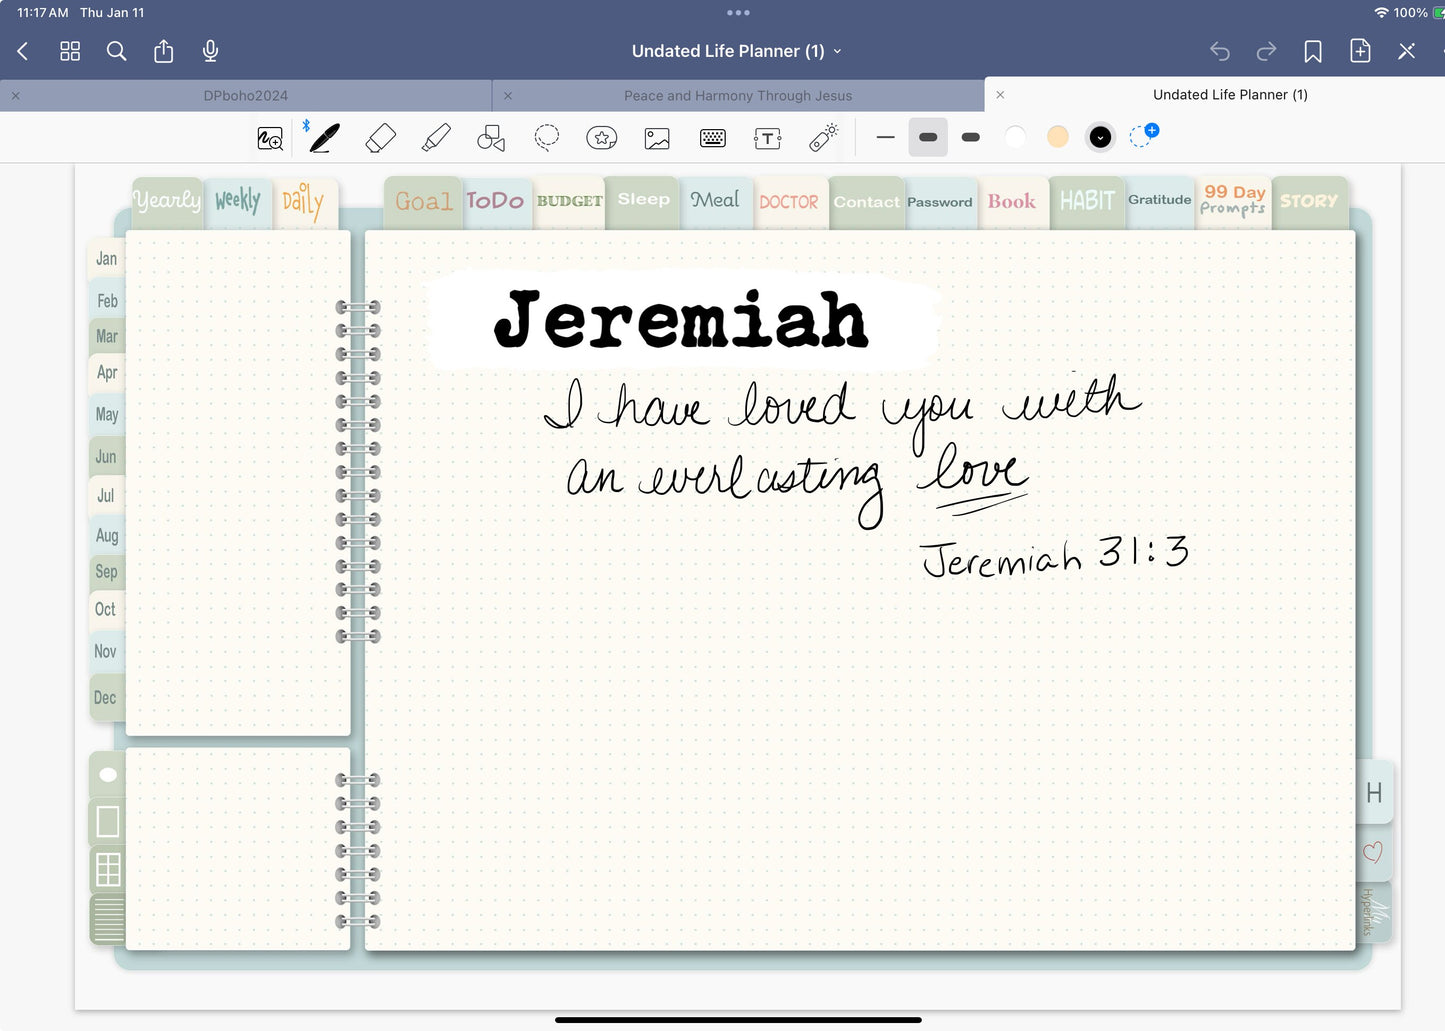Open the Stickers/Elements tool
This screenshot has height=1031, width=1445.
coord(601,137)
